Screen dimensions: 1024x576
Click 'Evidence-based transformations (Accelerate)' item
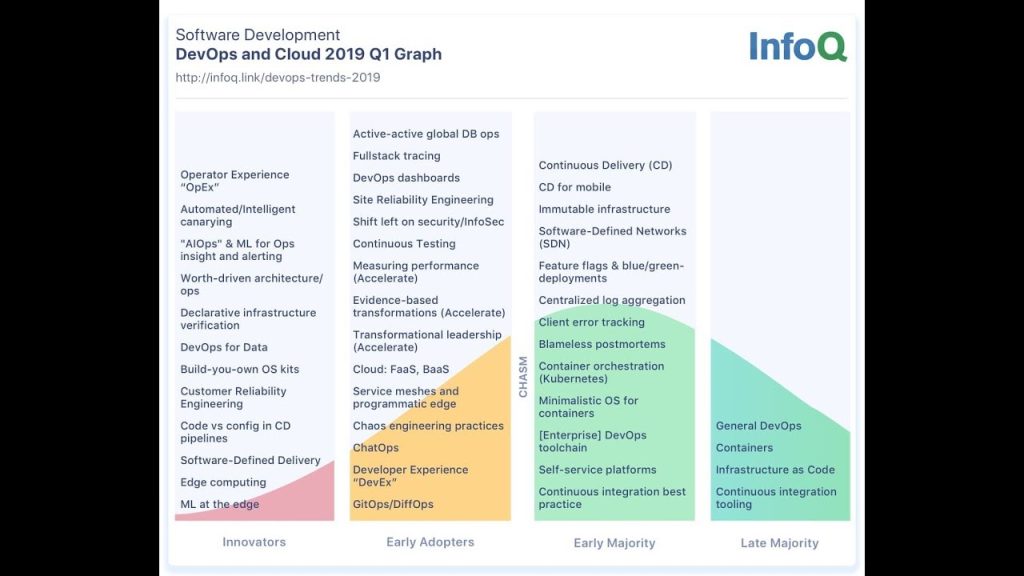(429, 307)
